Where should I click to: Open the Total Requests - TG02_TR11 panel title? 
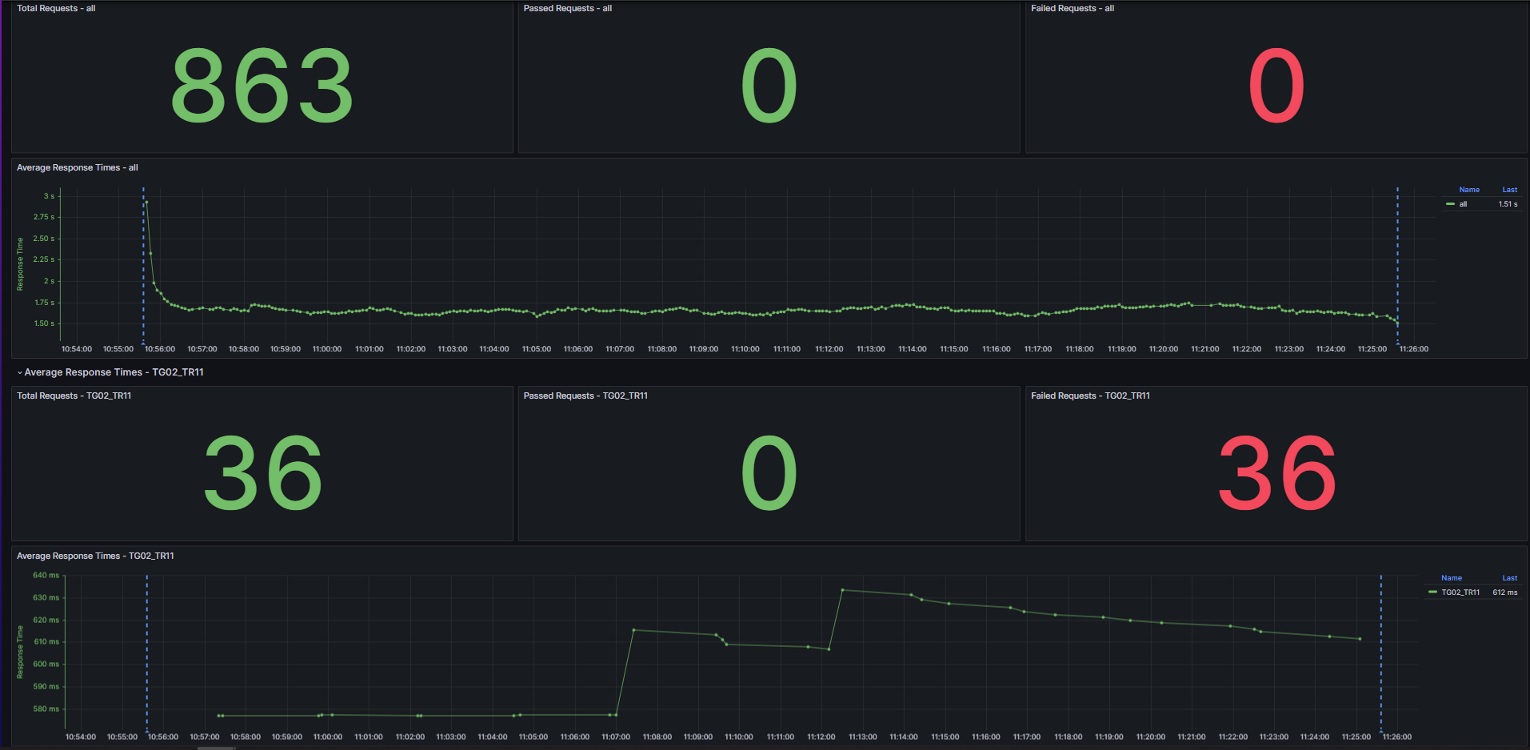point(76,396)
